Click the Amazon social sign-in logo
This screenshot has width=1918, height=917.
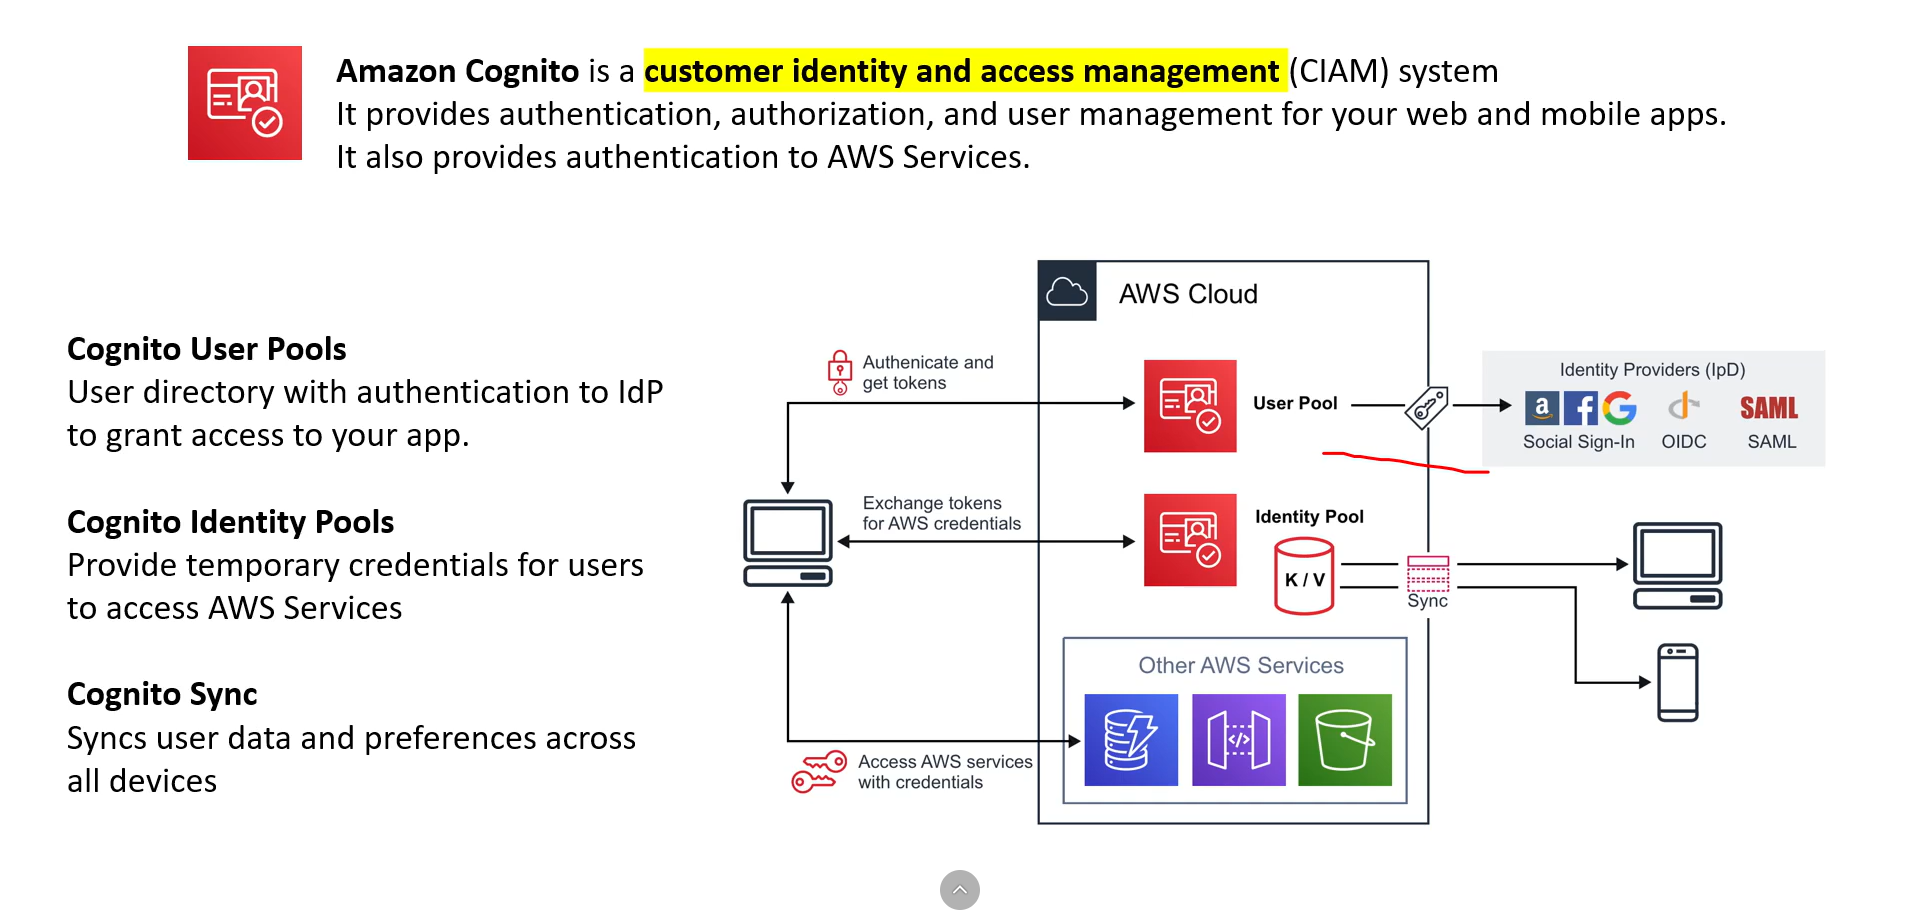click(x=1542, y=408)
